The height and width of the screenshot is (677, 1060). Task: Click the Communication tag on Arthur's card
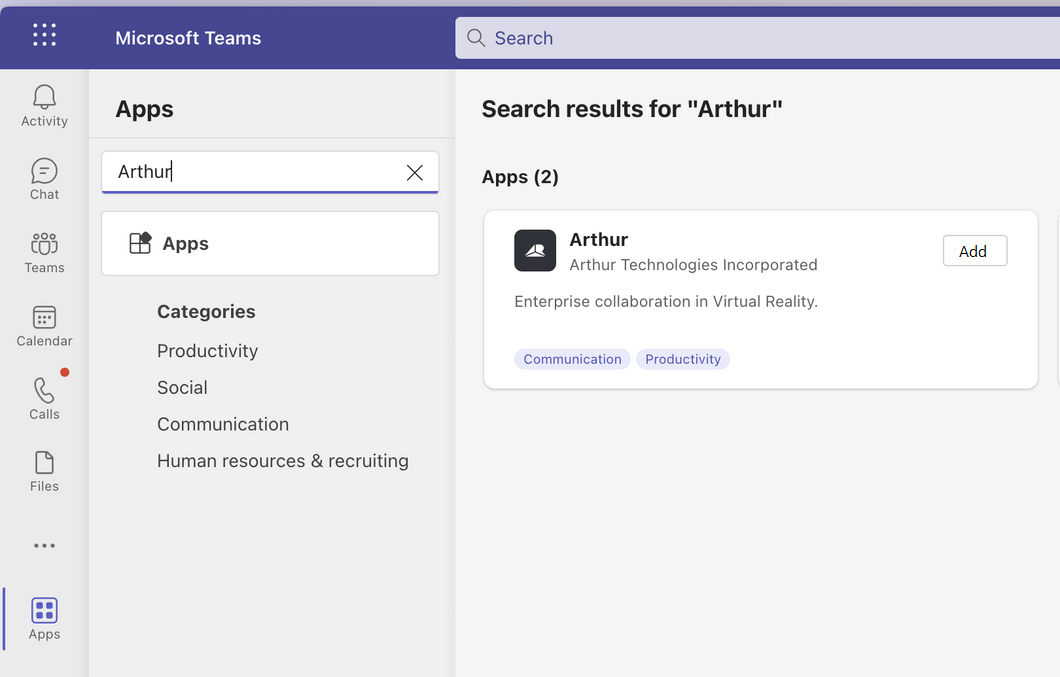[x=572, y=359]
